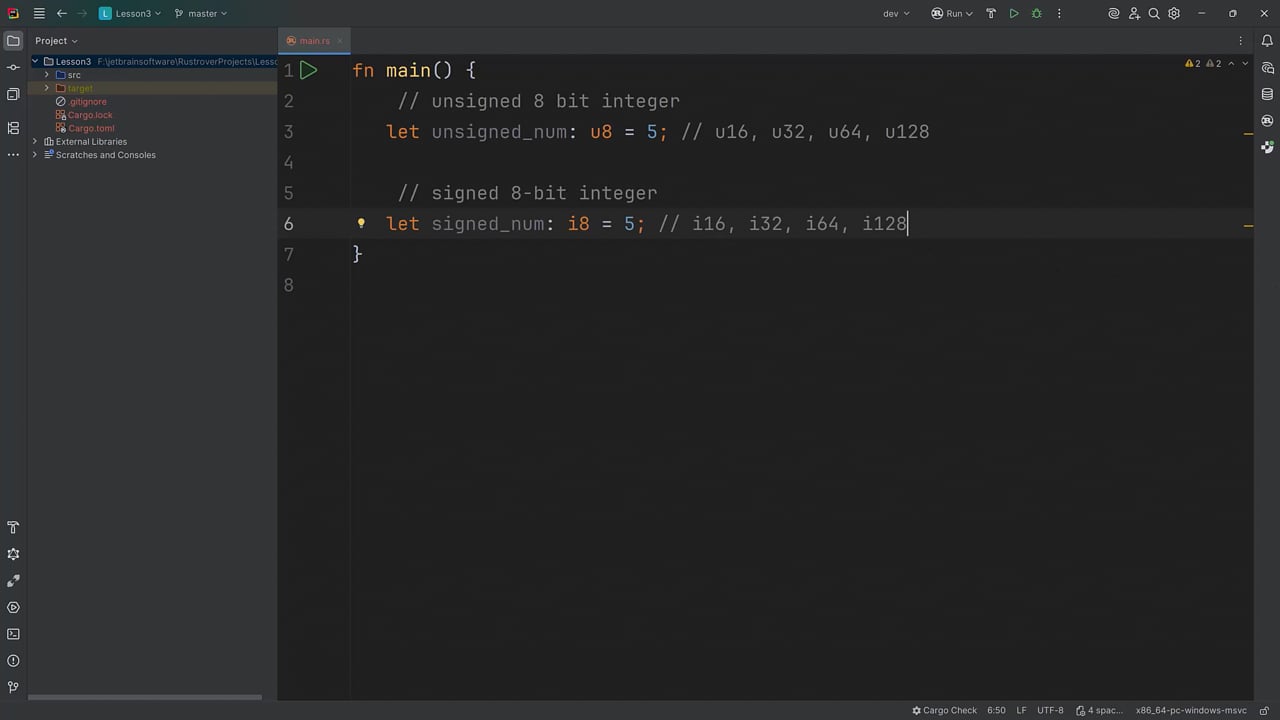This screenshot has width=1280, height=720.
Task: Click the Project panel horizontal scrollbar
Action: tap(145, 697)
